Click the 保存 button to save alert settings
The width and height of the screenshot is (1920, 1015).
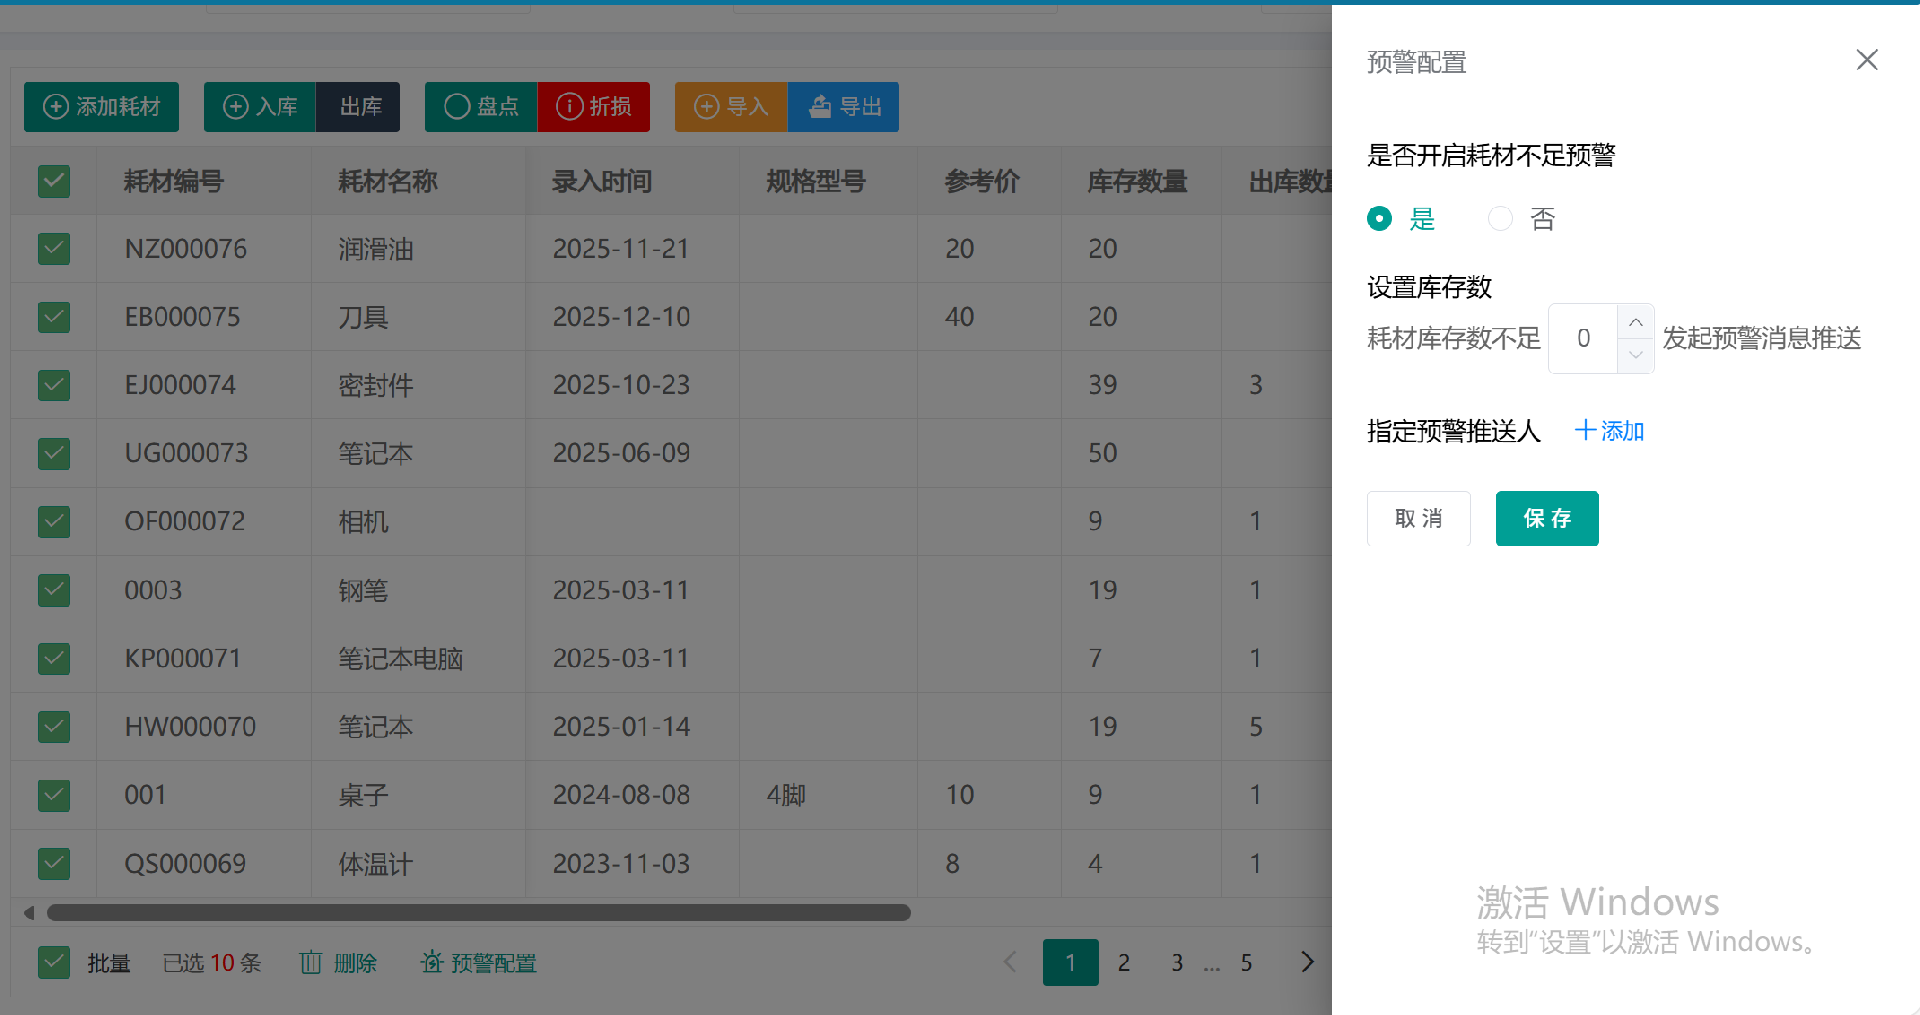coord(1546,518)
